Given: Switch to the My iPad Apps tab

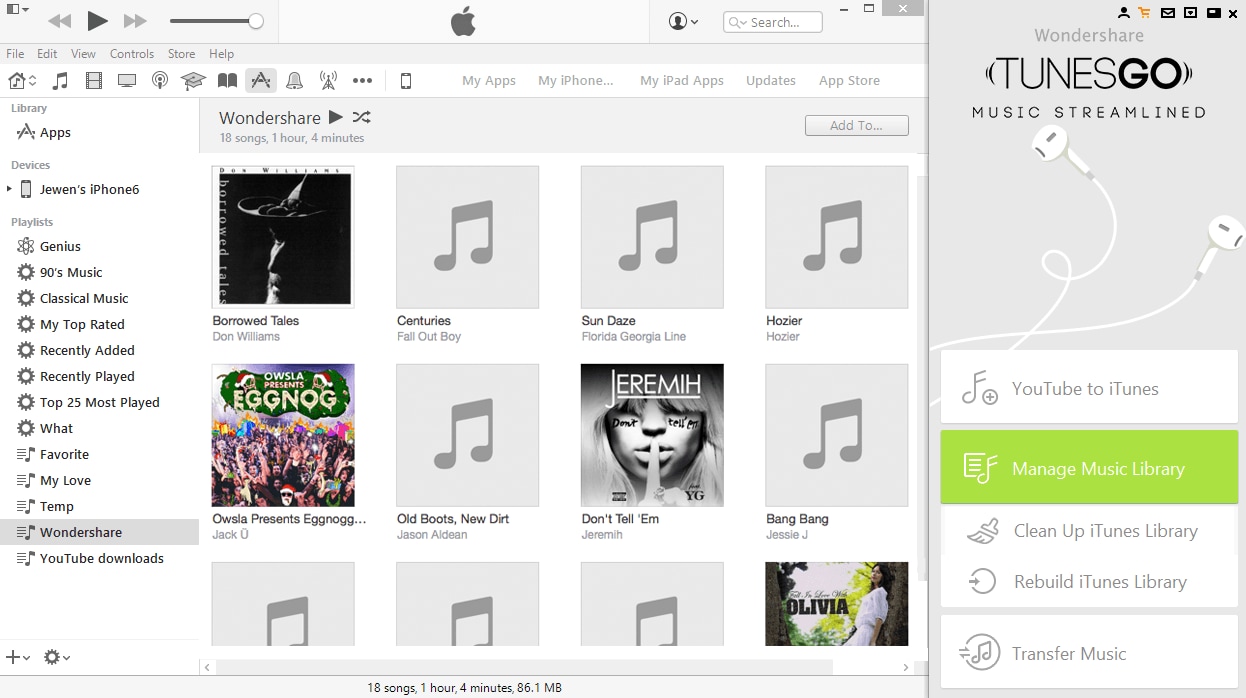Looking at the screenshot, I should click(x=682, y=81).
